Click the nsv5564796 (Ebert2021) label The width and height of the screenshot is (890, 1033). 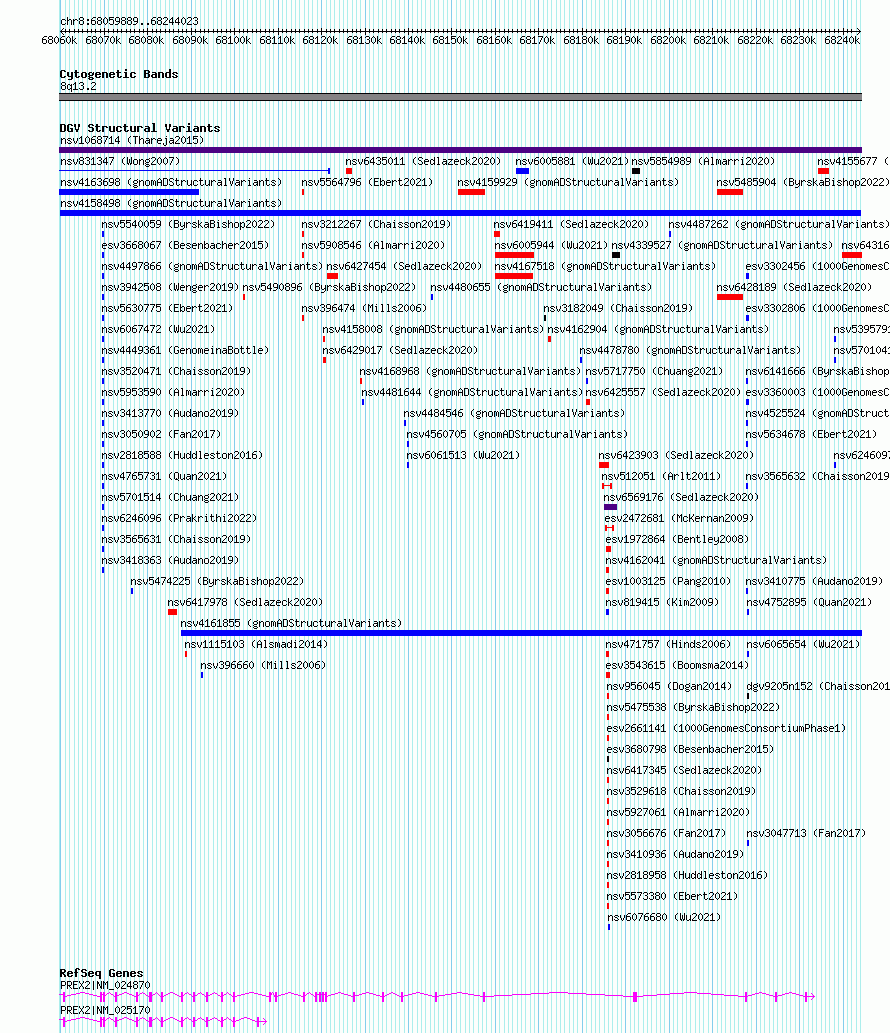[367, 182]
